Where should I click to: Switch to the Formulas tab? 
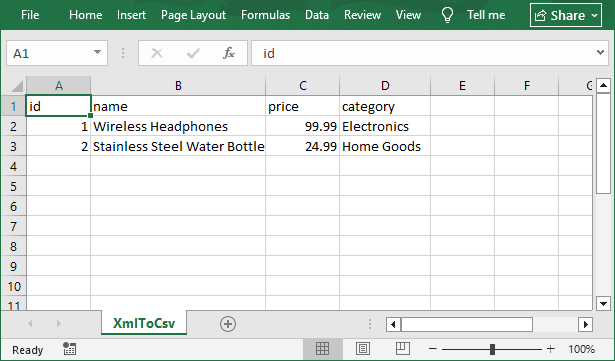click(266, 15)
